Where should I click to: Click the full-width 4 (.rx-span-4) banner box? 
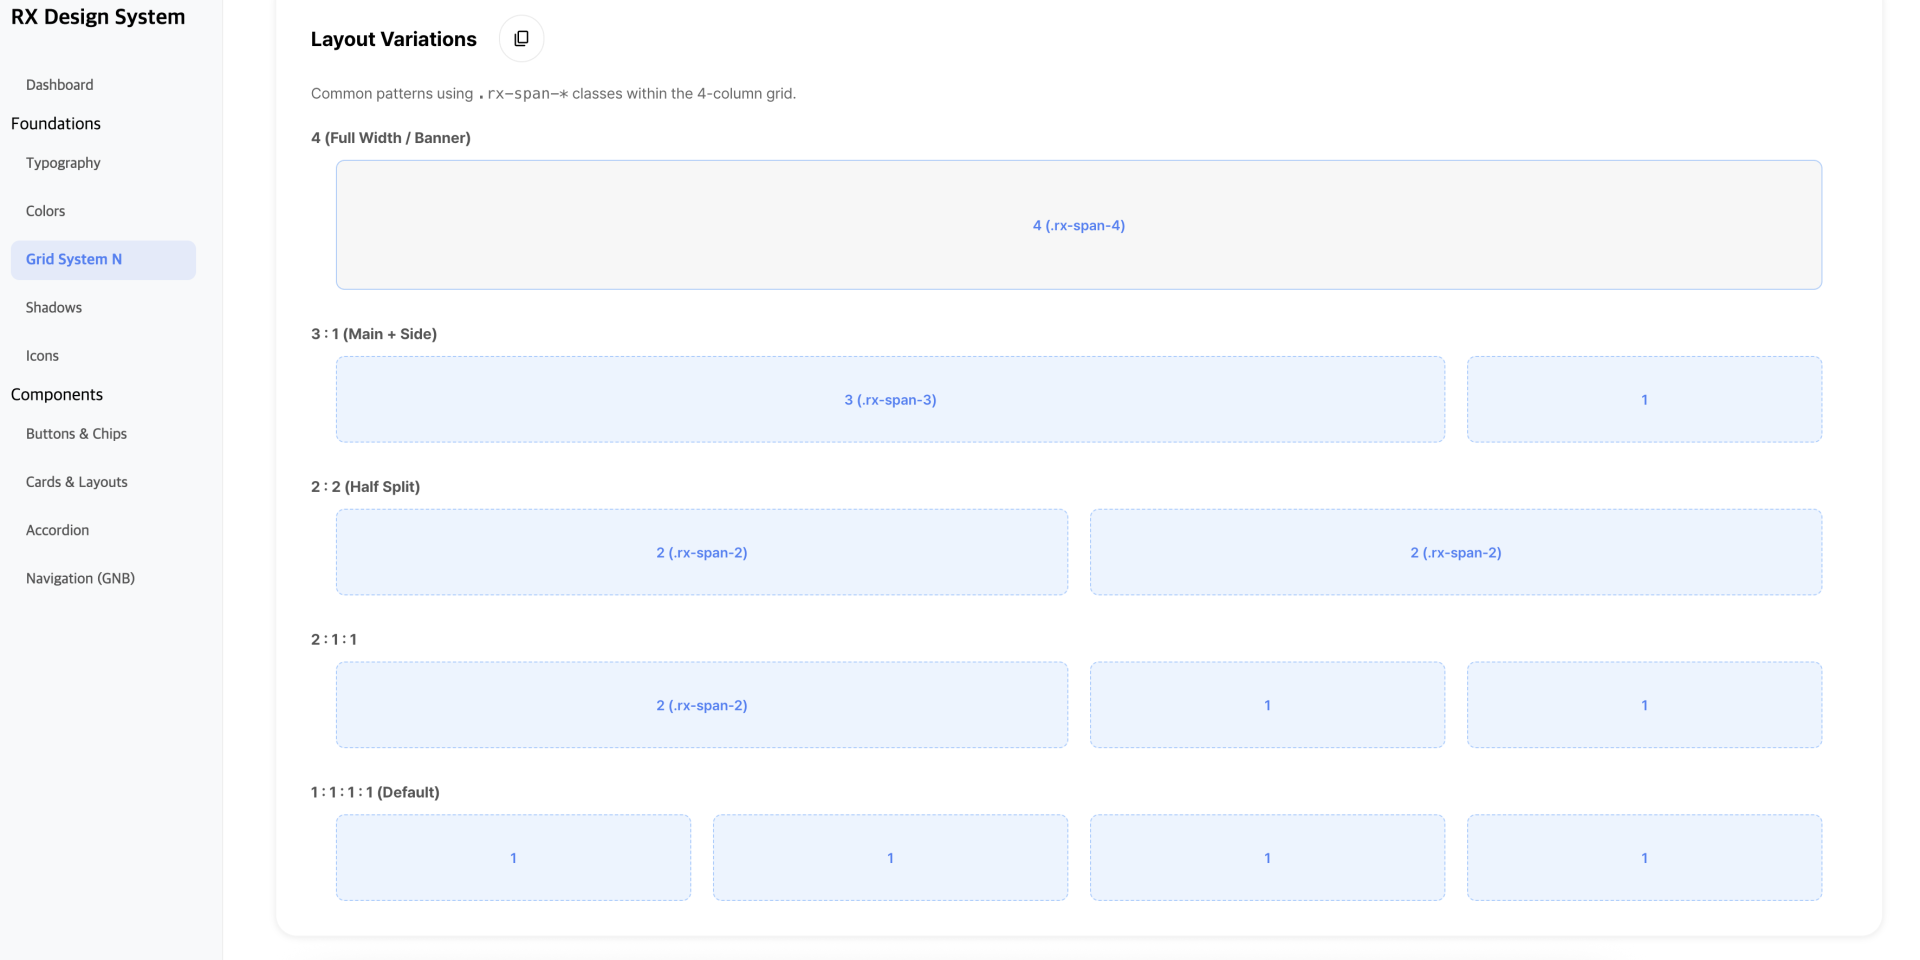[1078, 225]
